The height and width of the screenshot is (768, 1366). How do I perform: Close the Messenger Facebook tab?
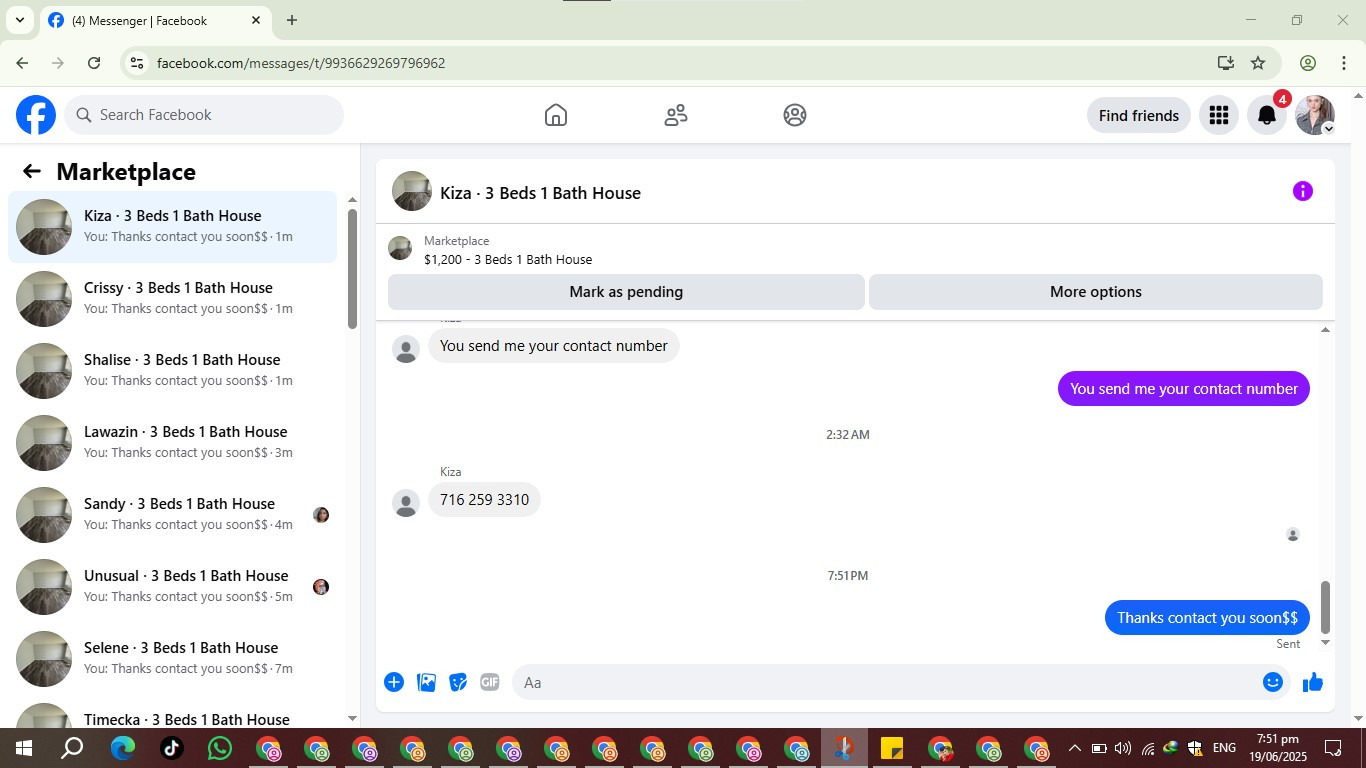(x=256, y=20)
